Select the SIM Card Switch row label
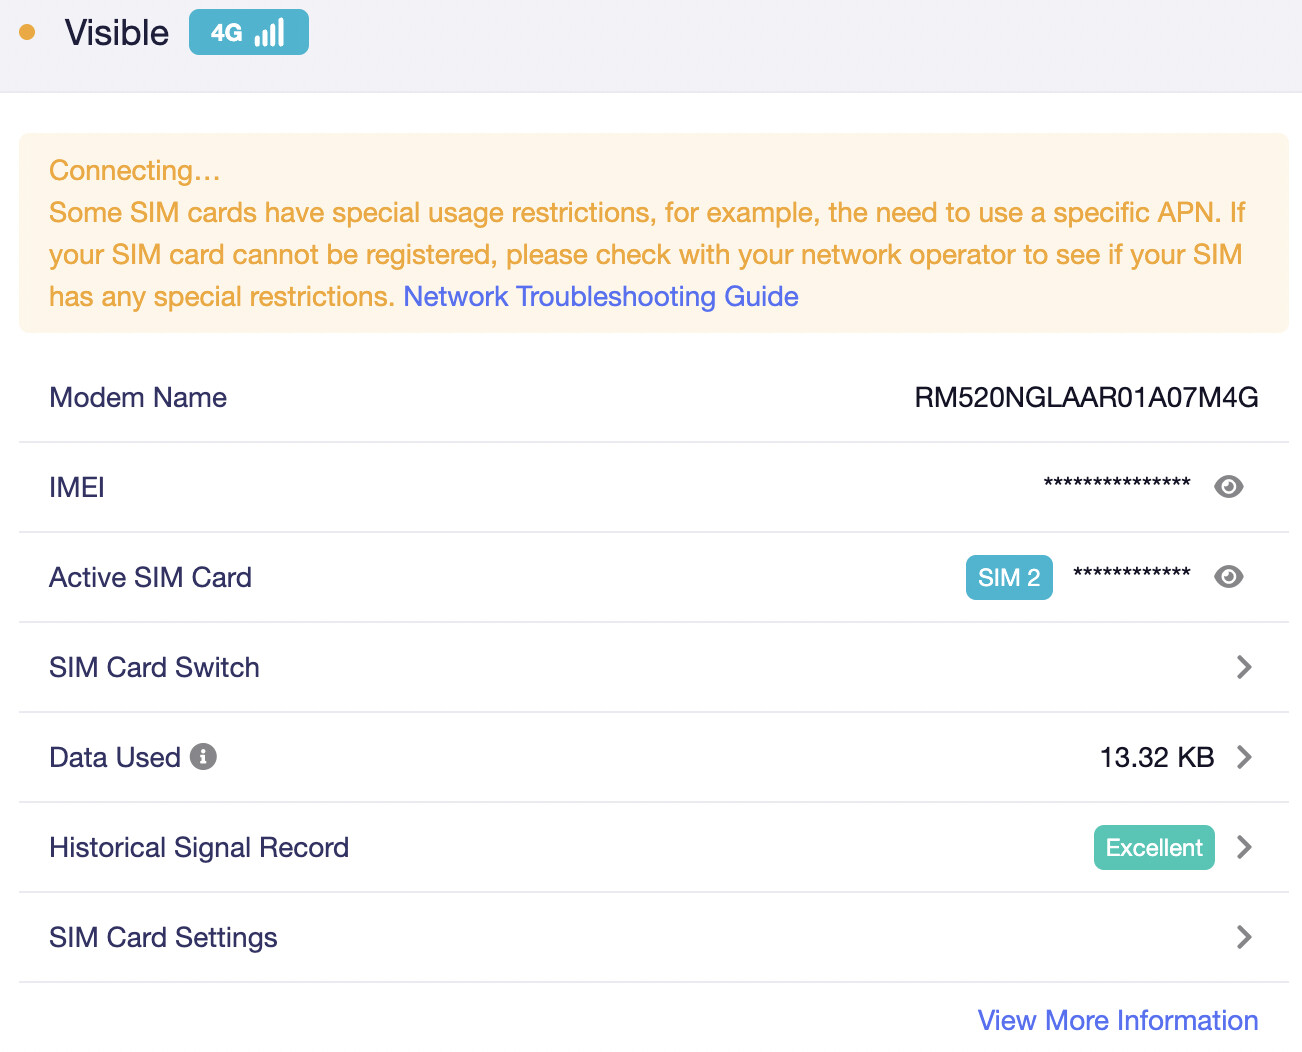 [x=154, y=667]
